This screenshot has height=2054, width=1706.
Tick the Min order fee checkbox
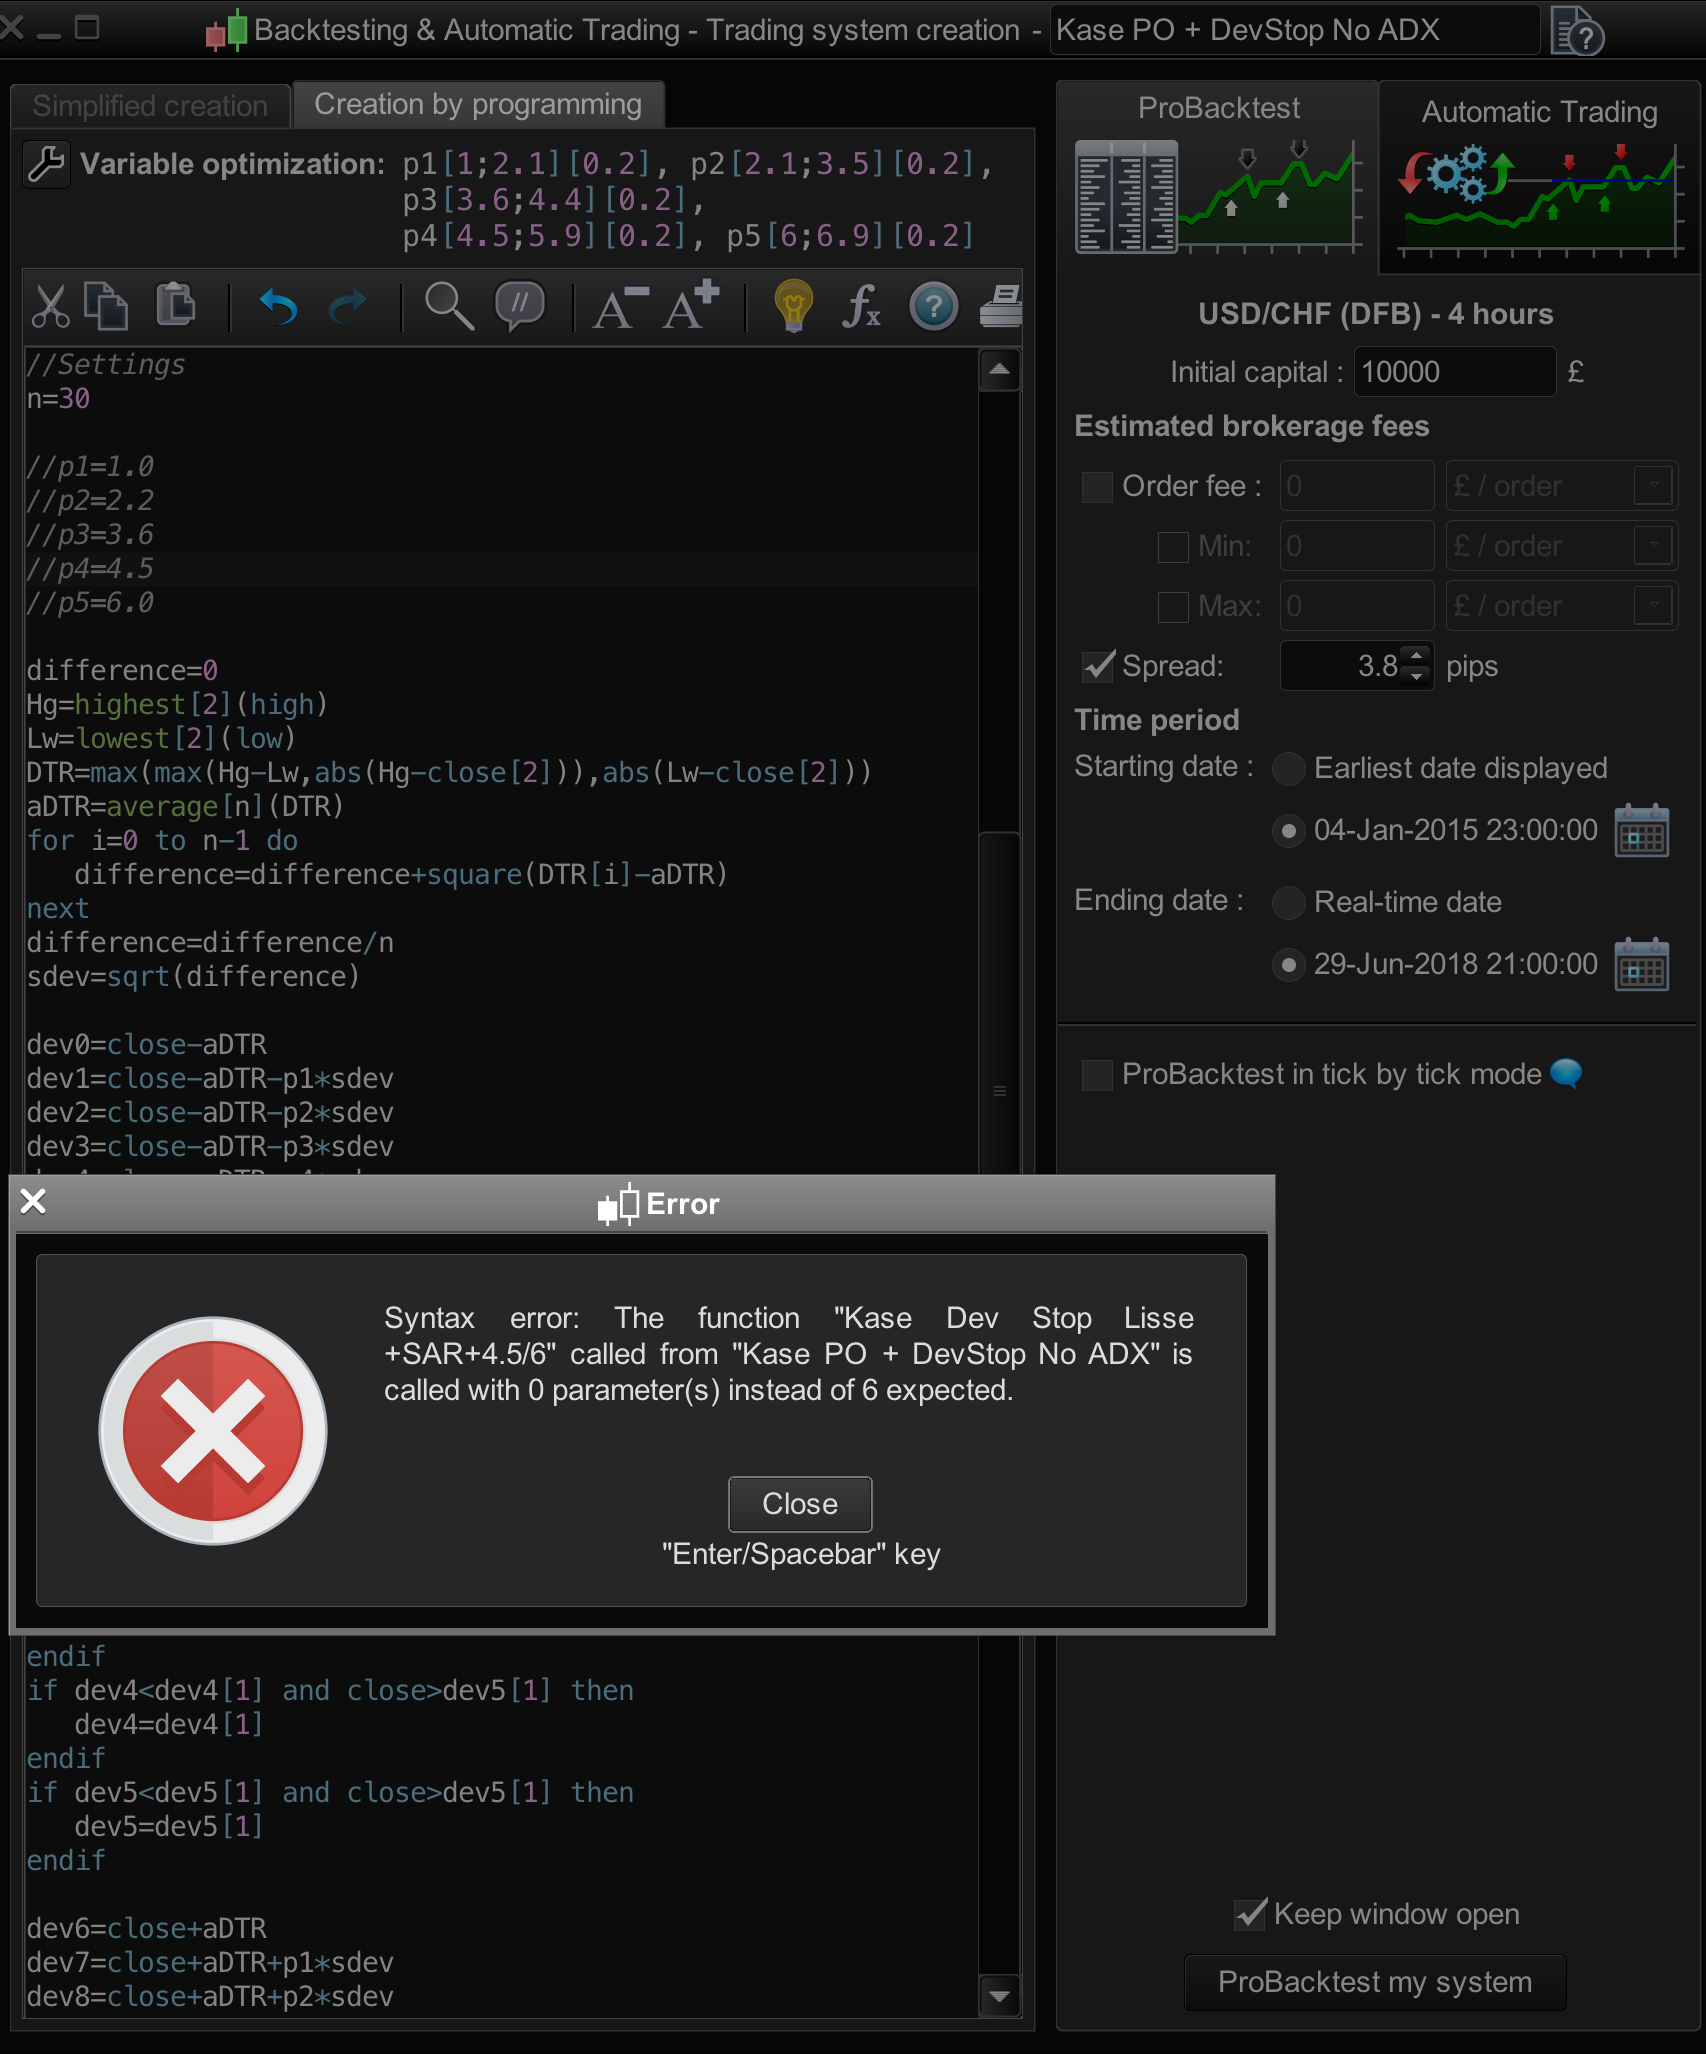click(1172, 547)
